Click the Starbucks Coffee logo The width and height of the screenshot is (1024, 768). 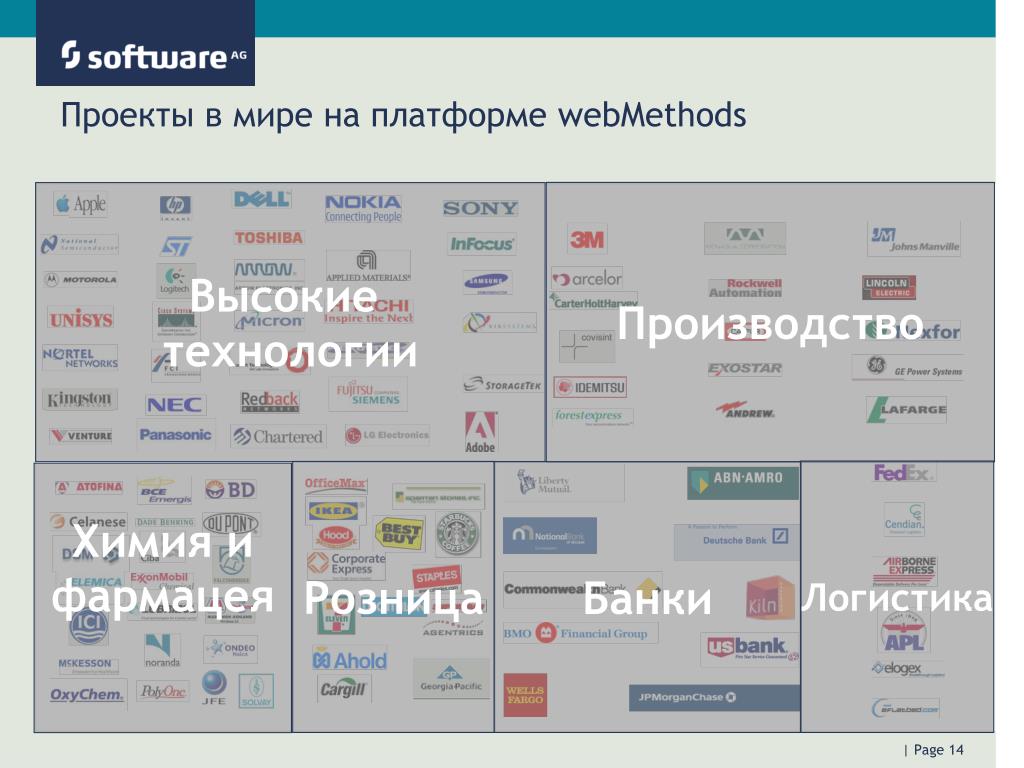[458, 533]
